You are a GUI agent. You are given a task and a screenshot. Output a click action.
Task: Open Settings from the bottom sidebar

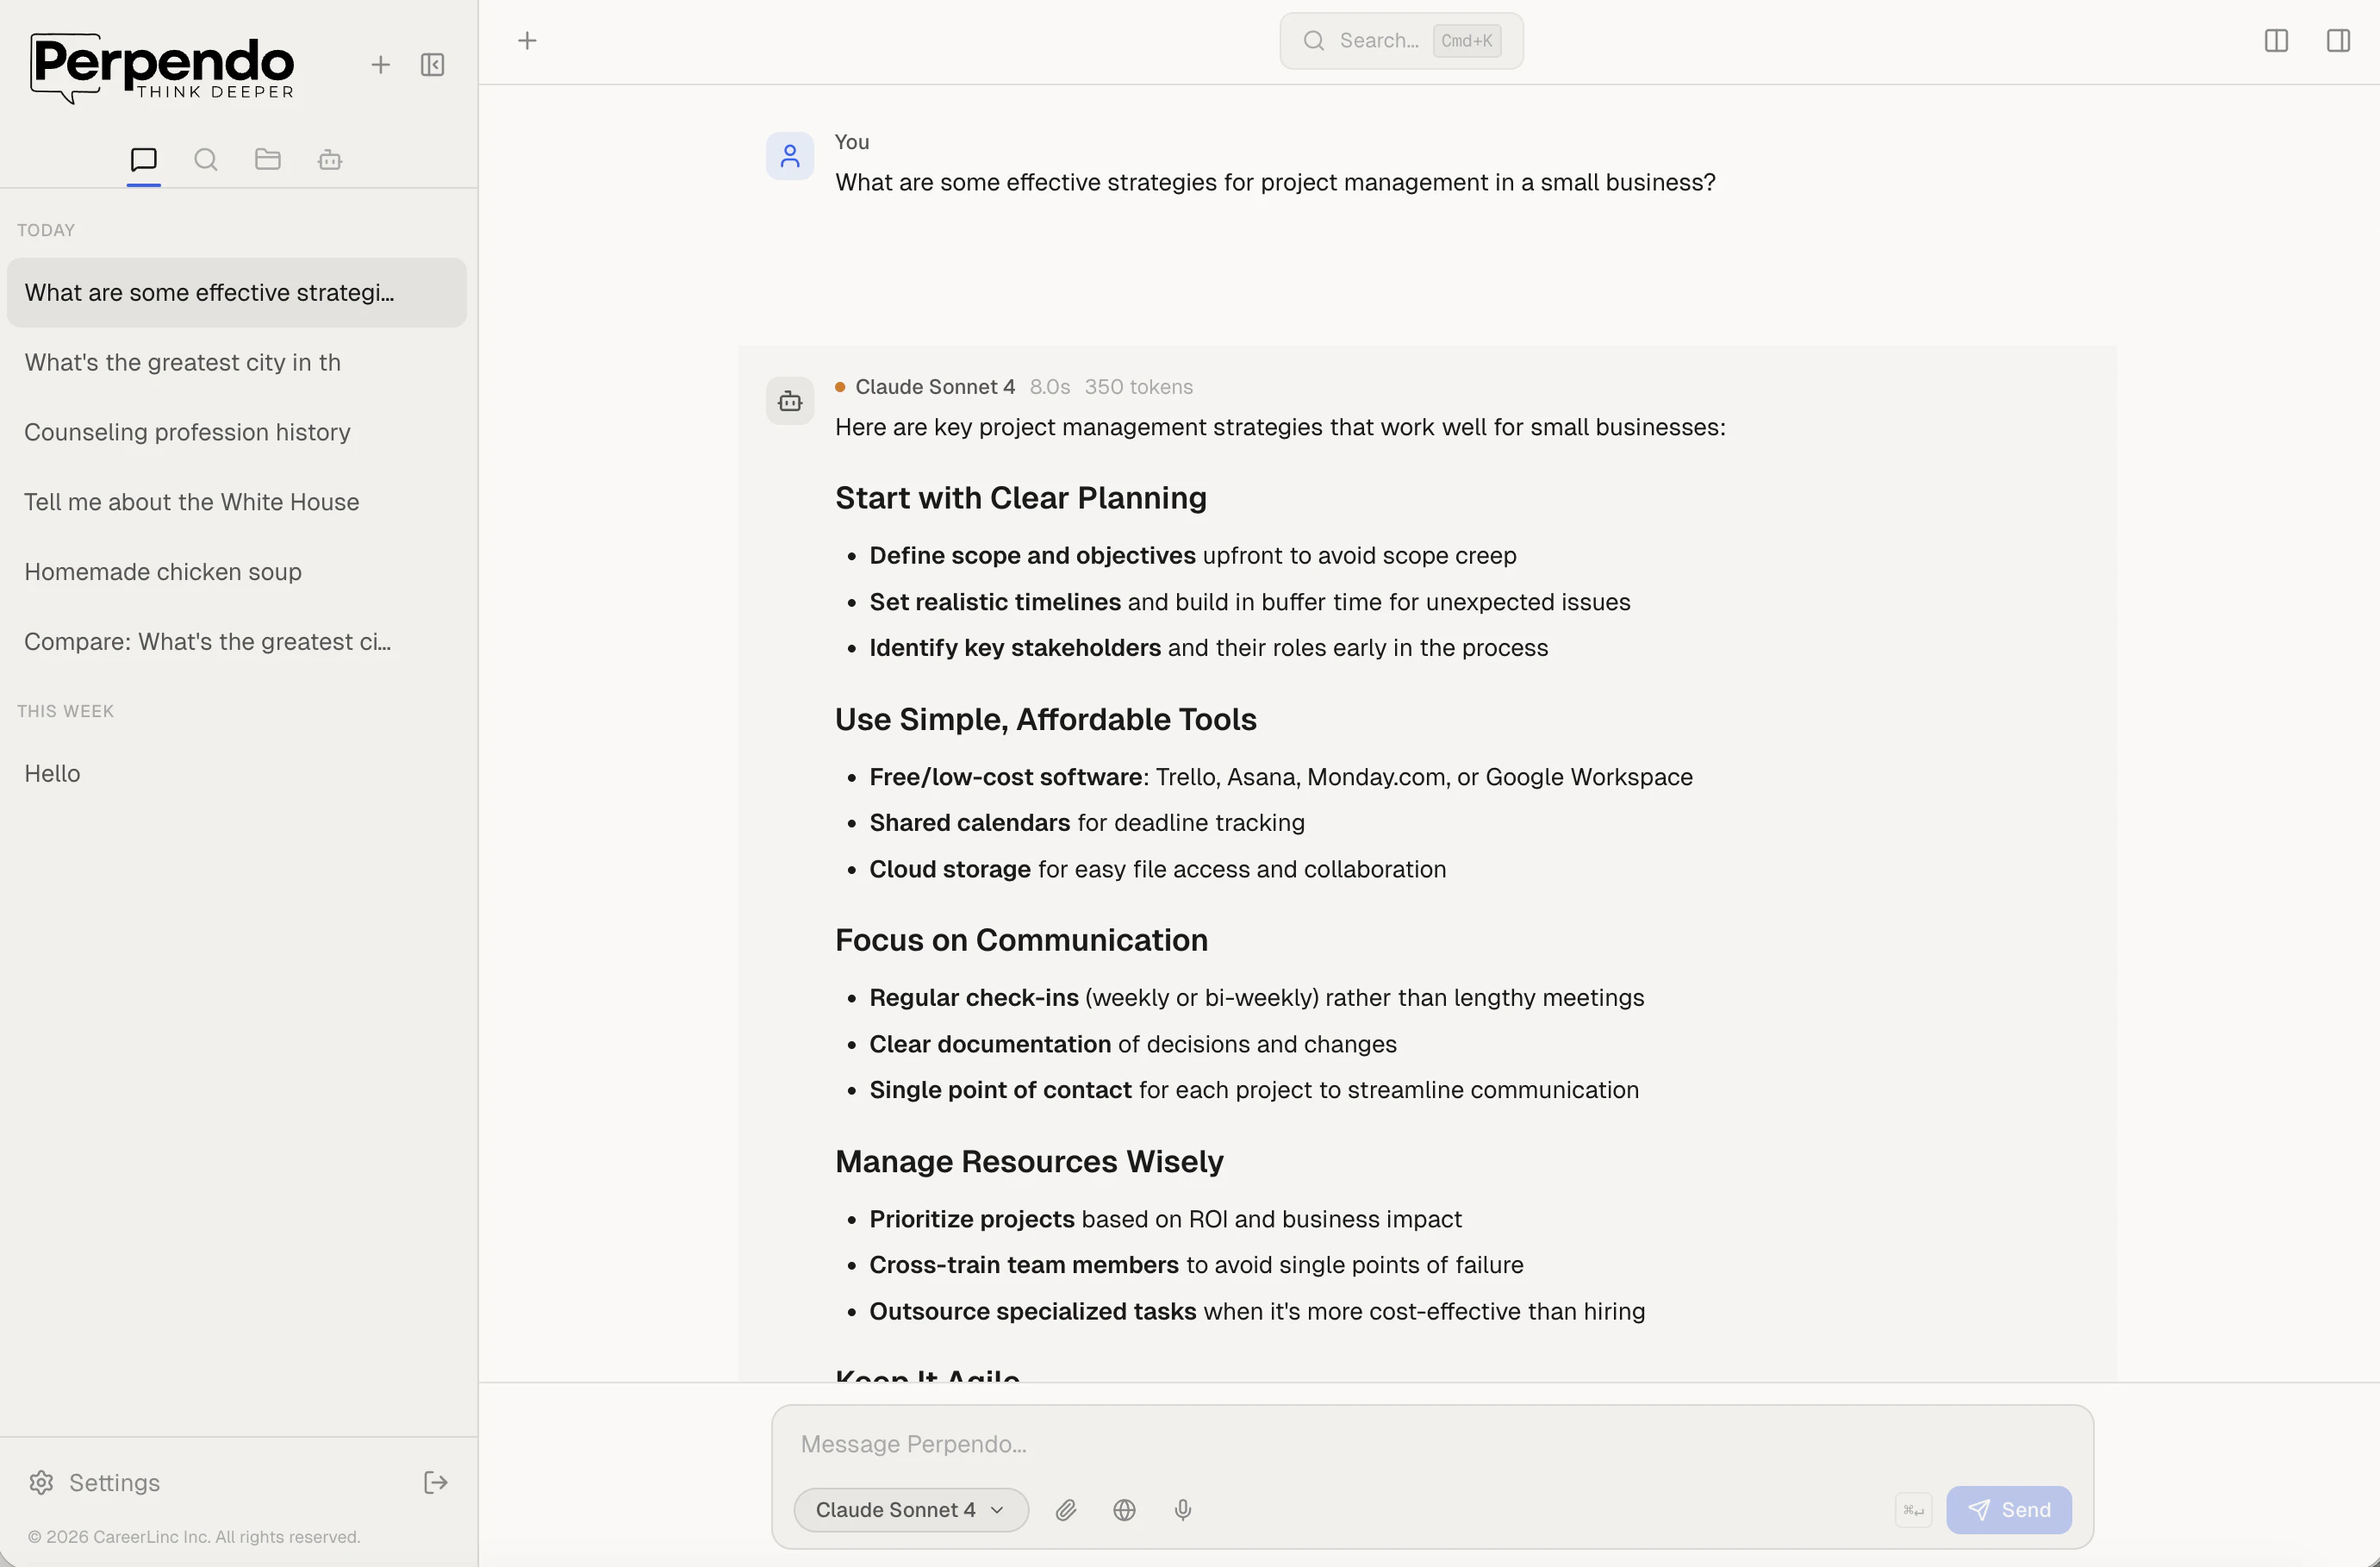93,1482
